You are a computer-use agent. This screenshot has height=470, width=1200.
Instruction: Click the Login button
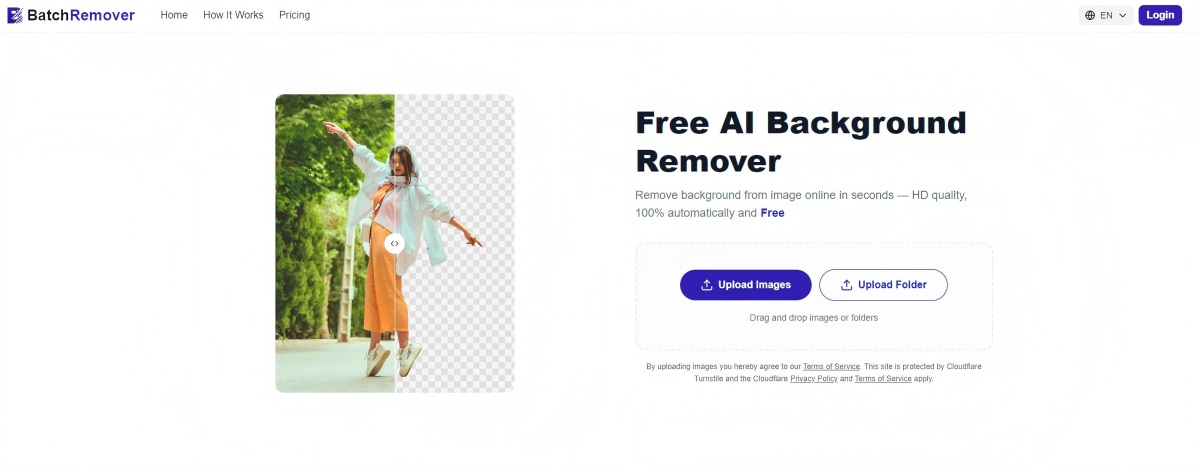click(x=1160, y=15)
